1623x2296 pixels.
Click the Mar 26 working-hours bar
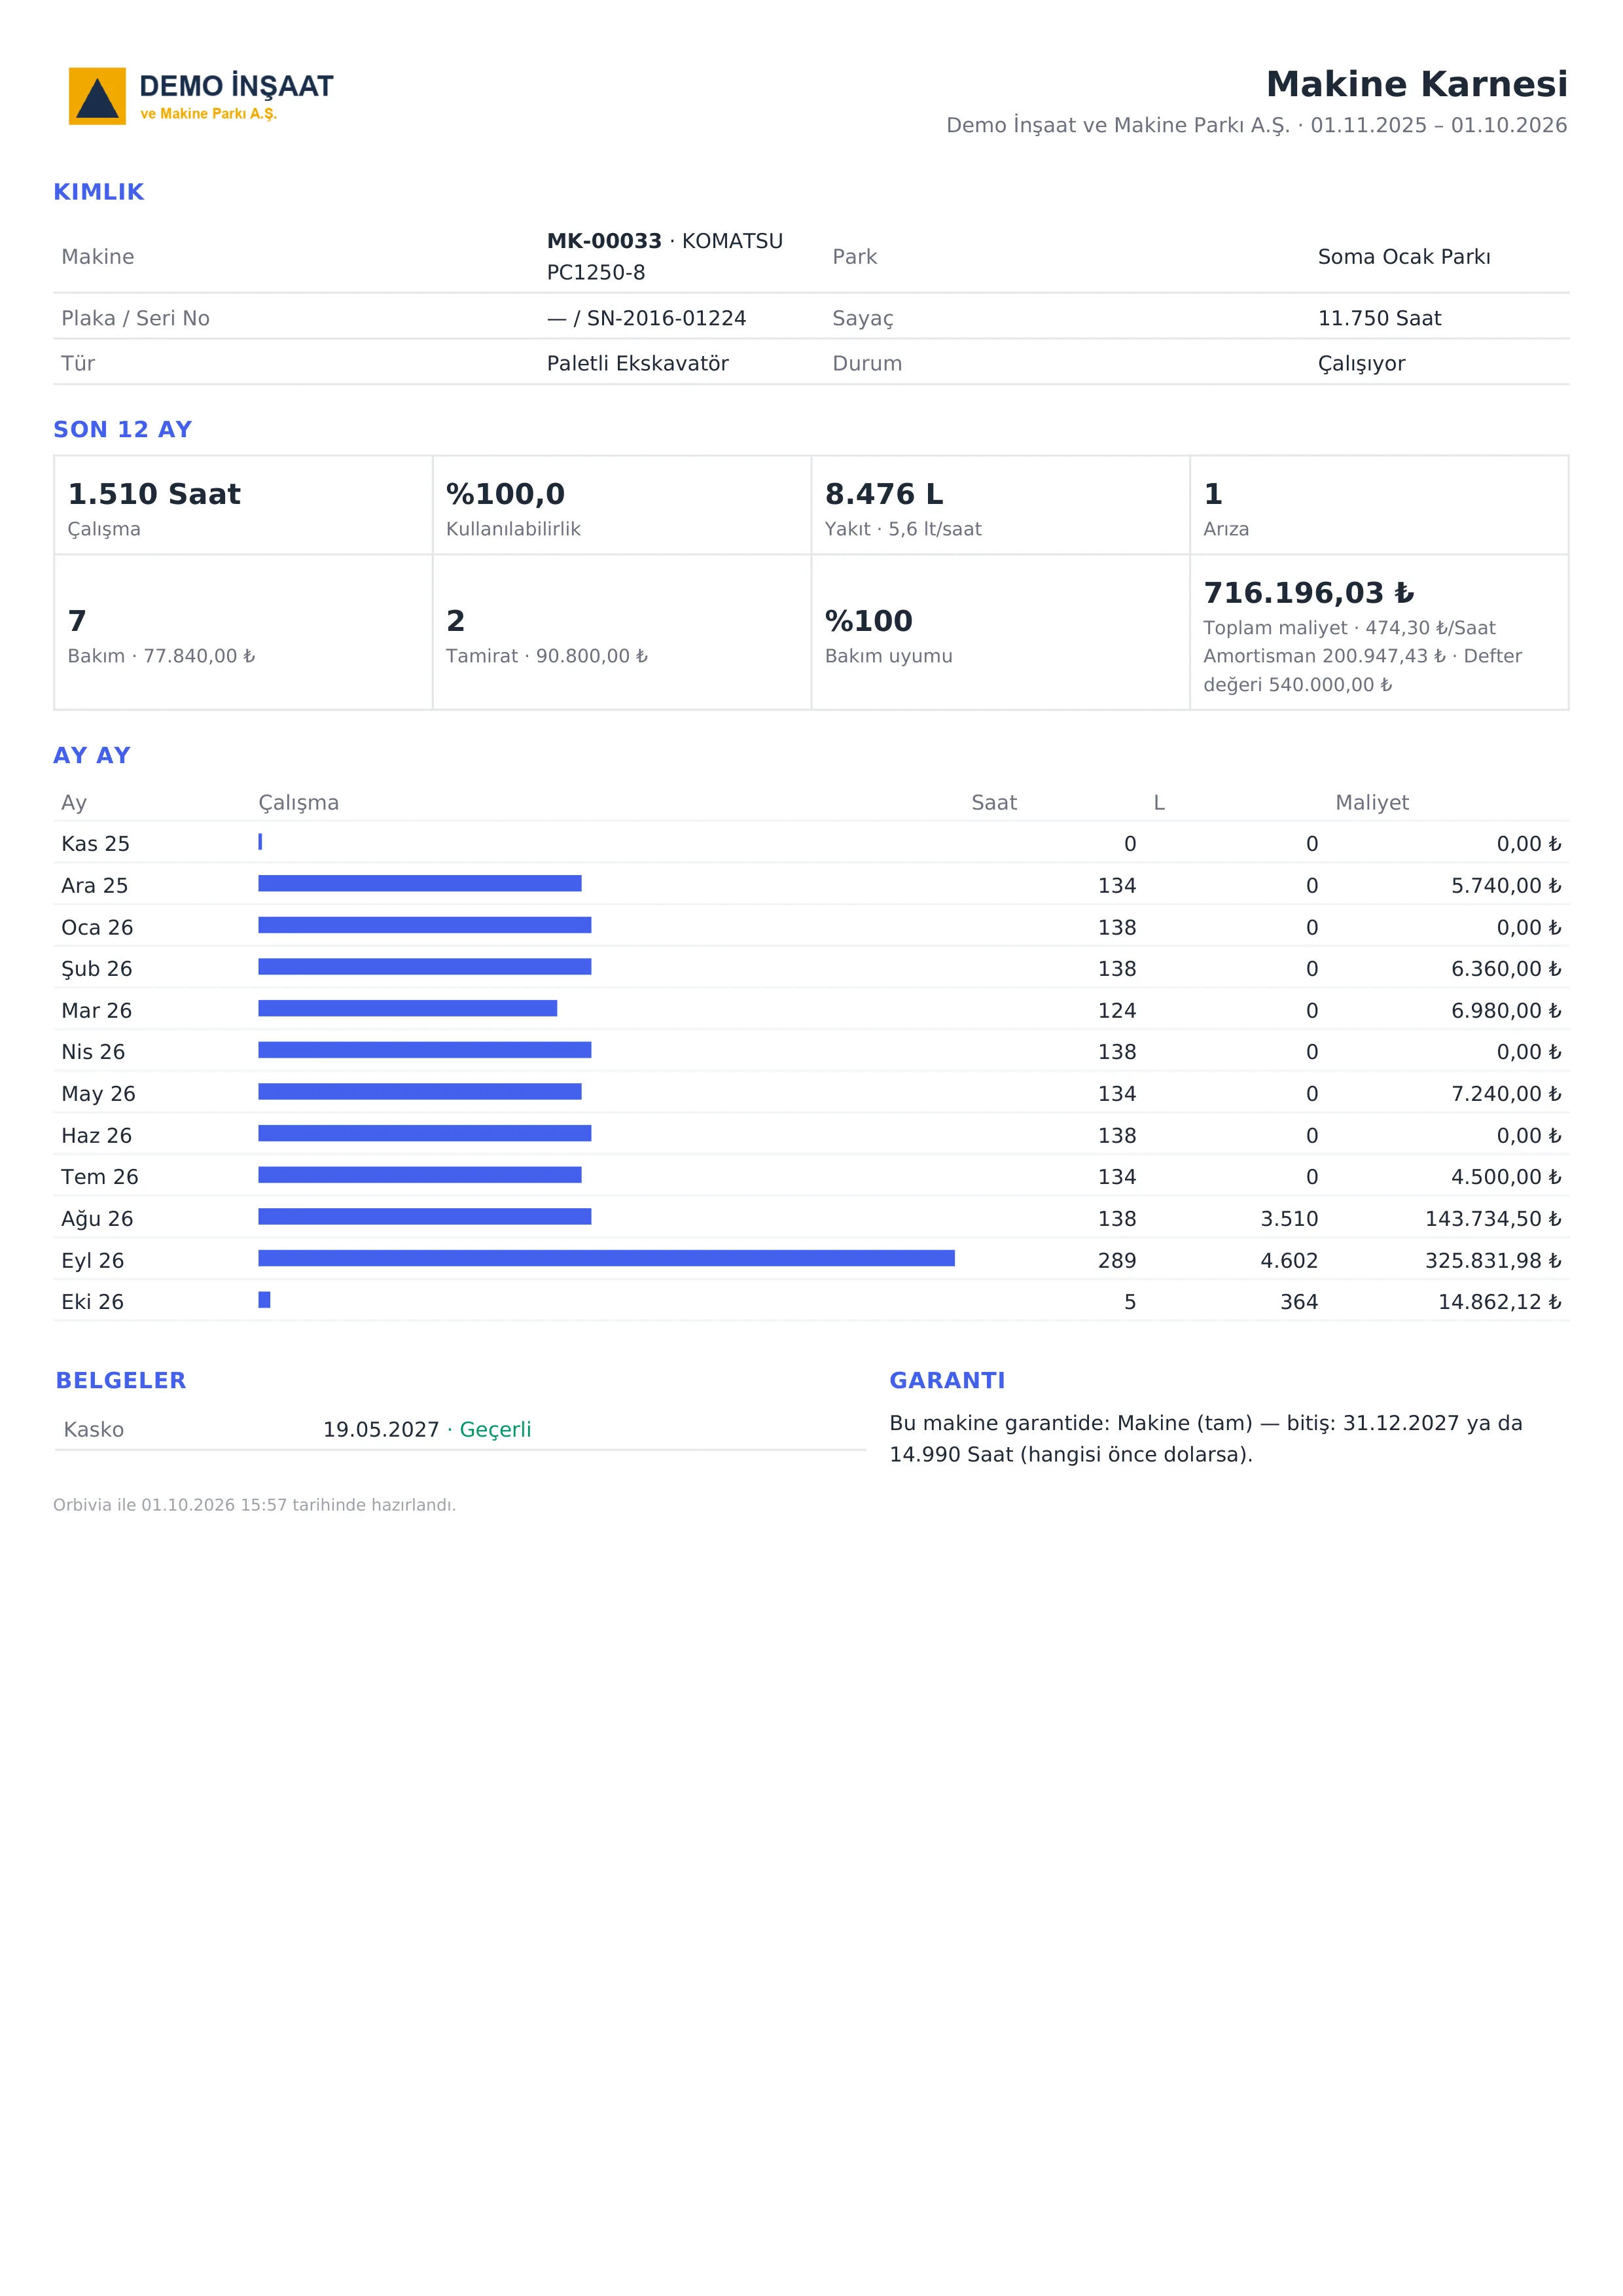coord(407,1008)
